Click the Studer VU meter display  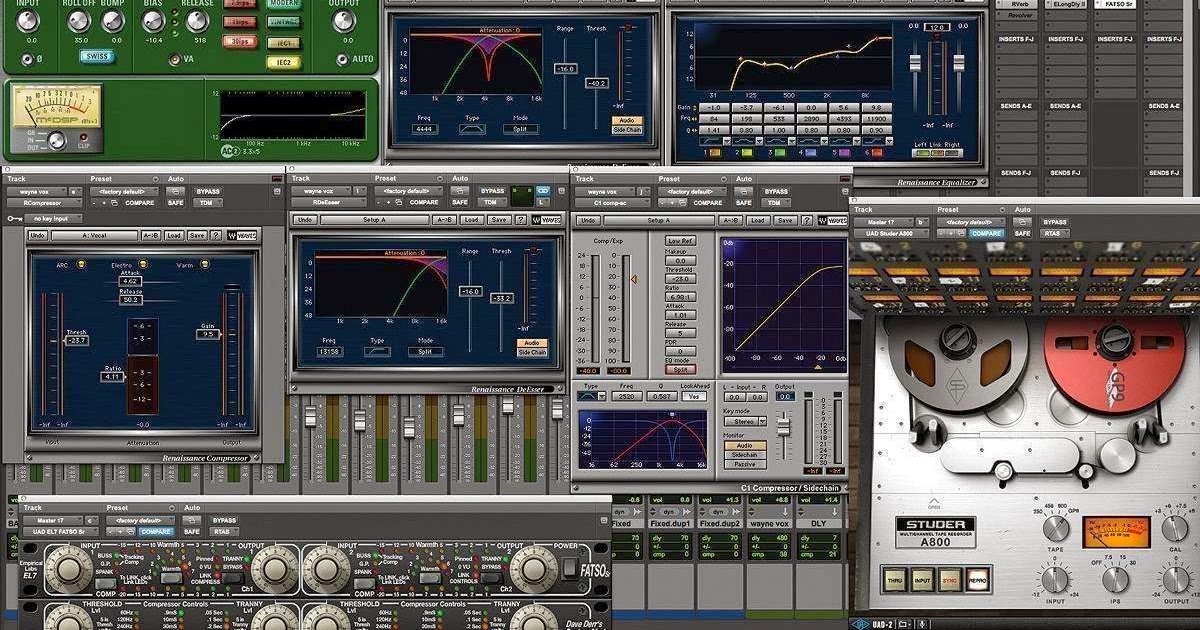[1116, 532]
